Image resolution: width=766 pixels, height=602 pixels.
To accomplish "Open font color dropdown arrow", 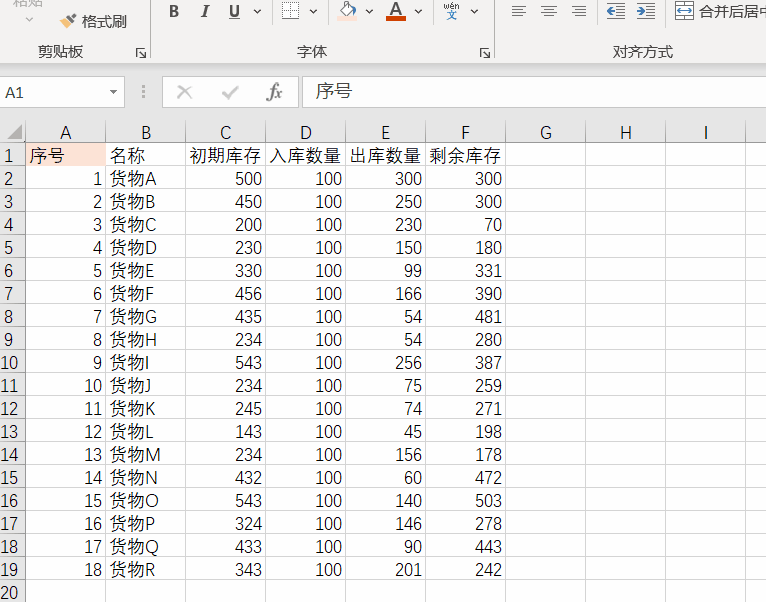I will (x=418, y=11).
